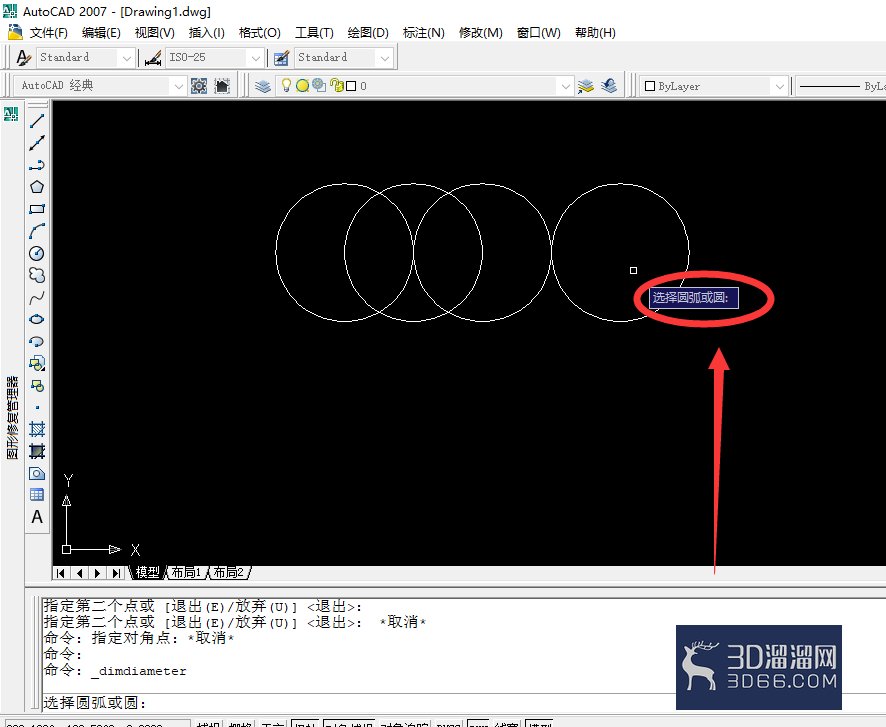
Task: Click the _dimdiameter command history line
Action: coord(115,671)
